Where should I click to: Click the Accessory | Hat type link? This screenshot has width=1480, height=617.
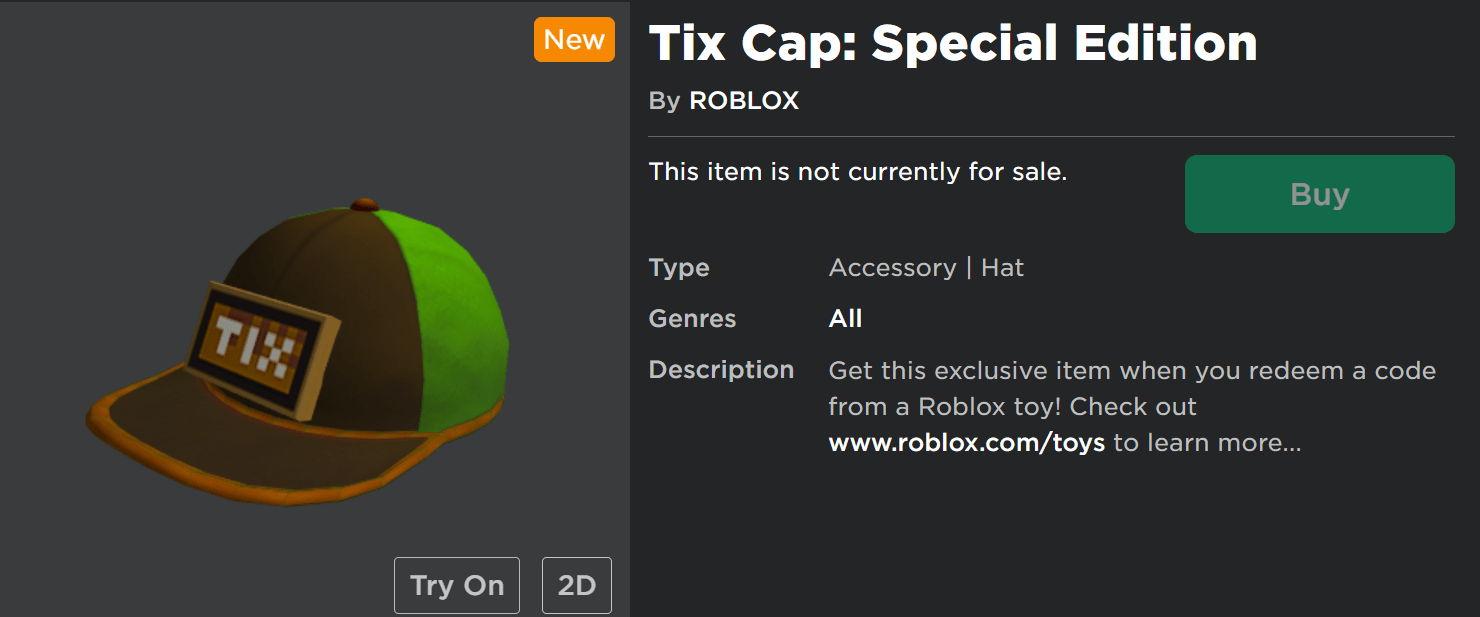click(925, 267)
